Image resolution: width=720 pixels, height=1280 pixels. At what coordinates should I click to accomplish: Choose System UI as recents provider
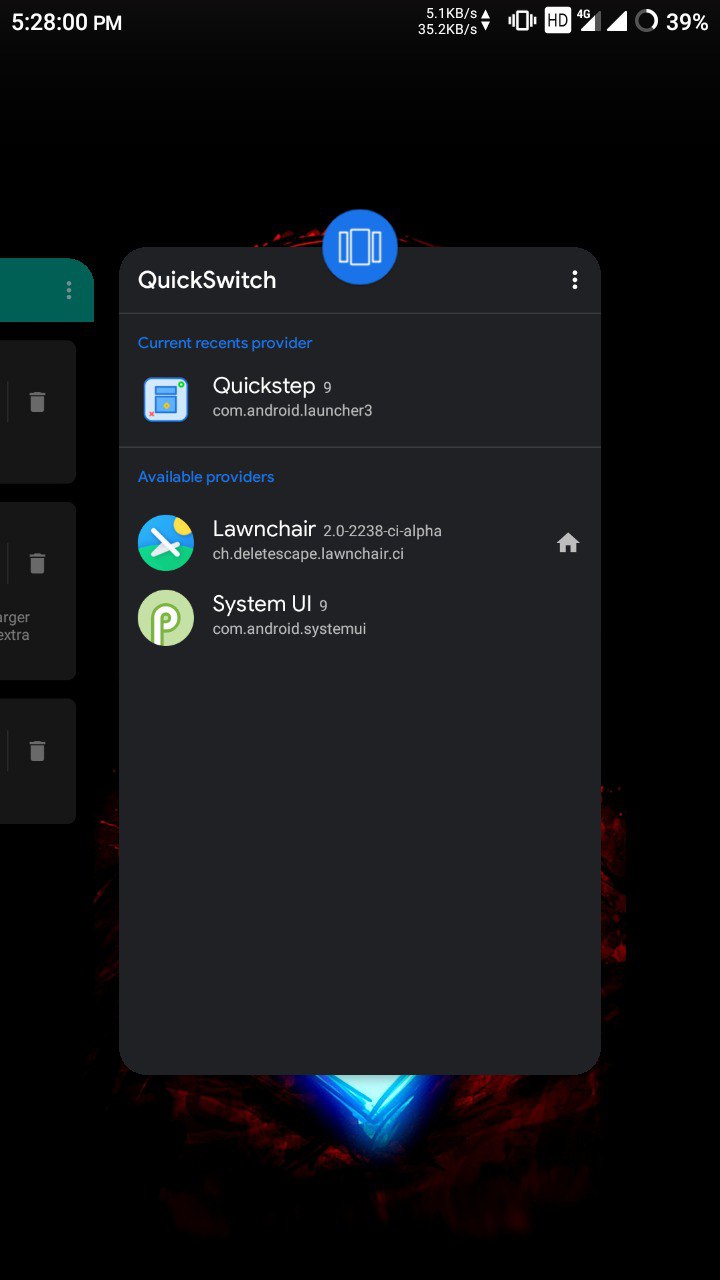[360, 618]
